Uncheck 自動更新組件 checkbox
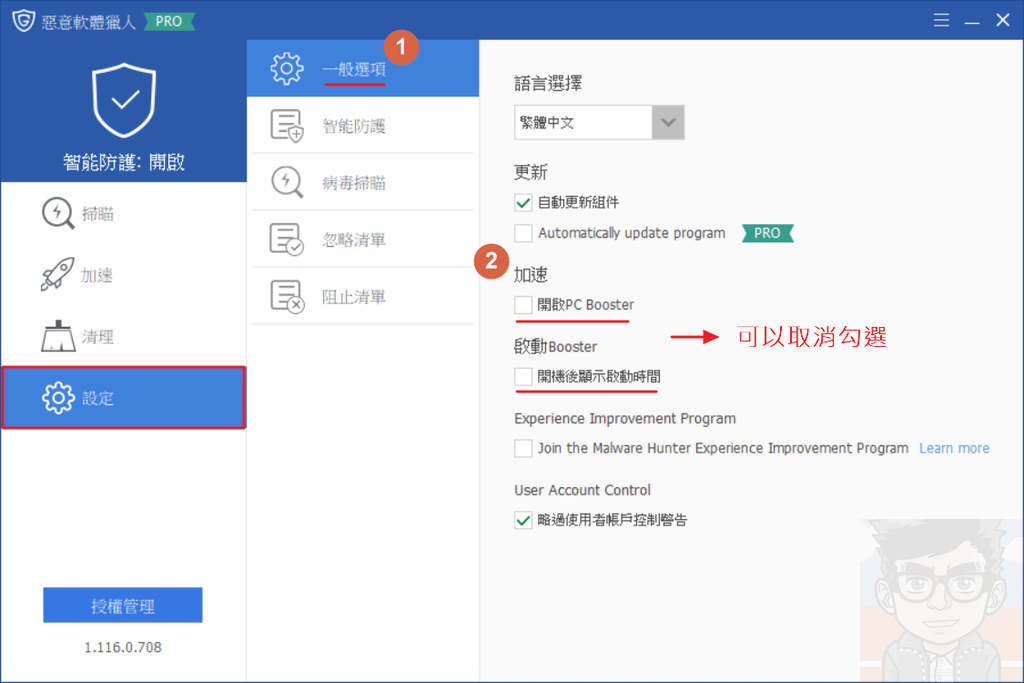 523,202
